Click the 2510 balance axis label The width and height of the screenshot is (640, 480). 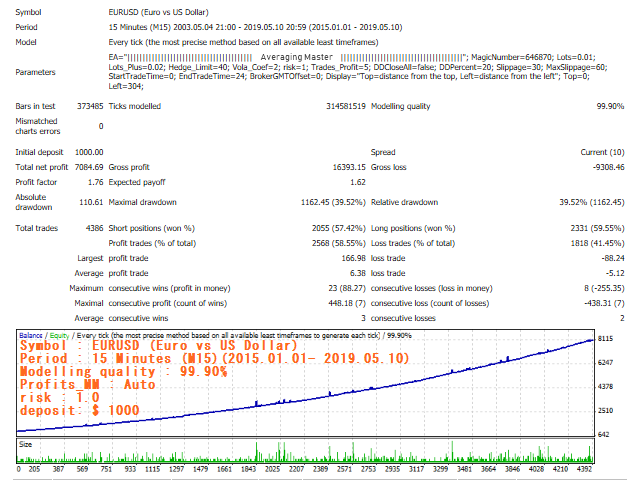point(605,411)
